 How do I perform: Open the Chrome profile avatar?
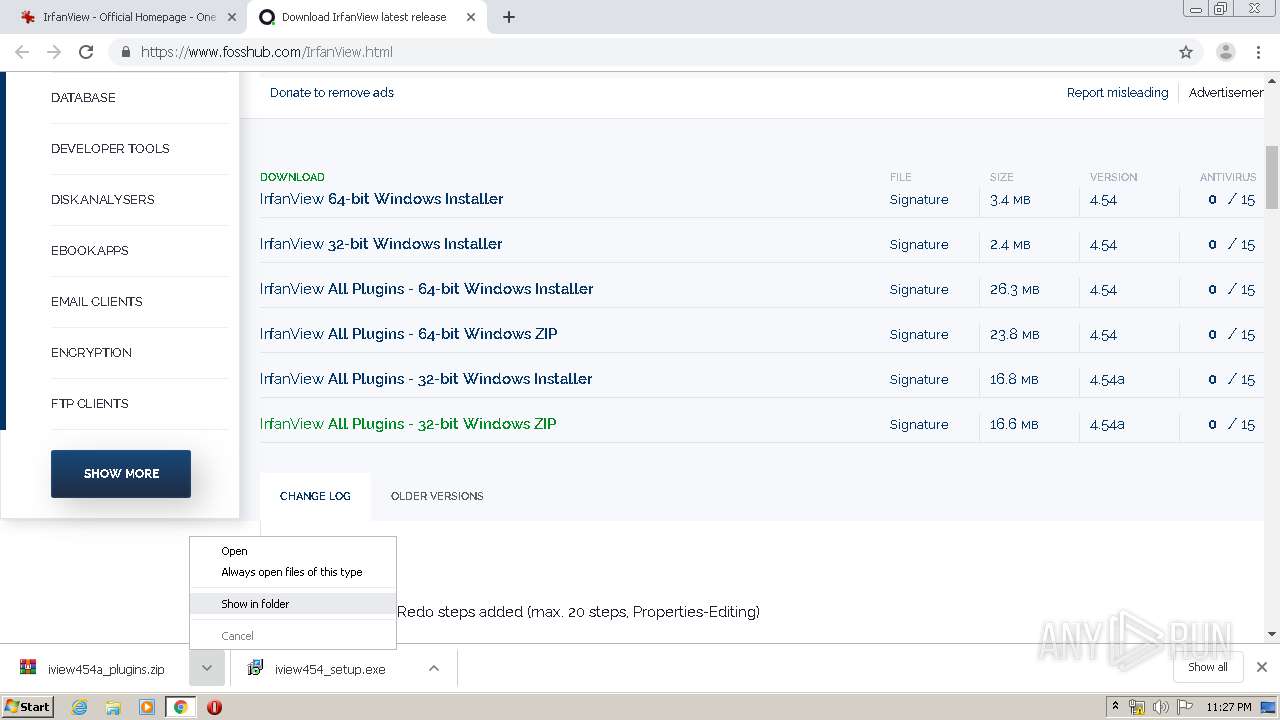[x=1225, y=52]
